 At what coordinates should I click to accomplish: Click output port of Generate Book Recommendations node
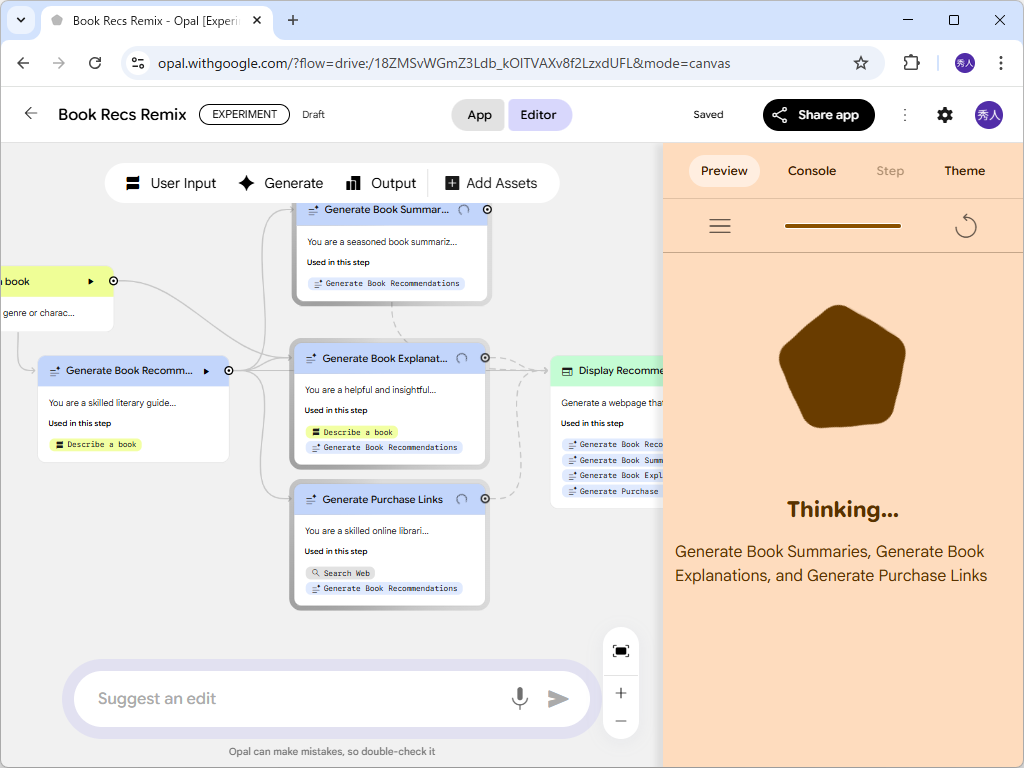click(x=229, y=371)
